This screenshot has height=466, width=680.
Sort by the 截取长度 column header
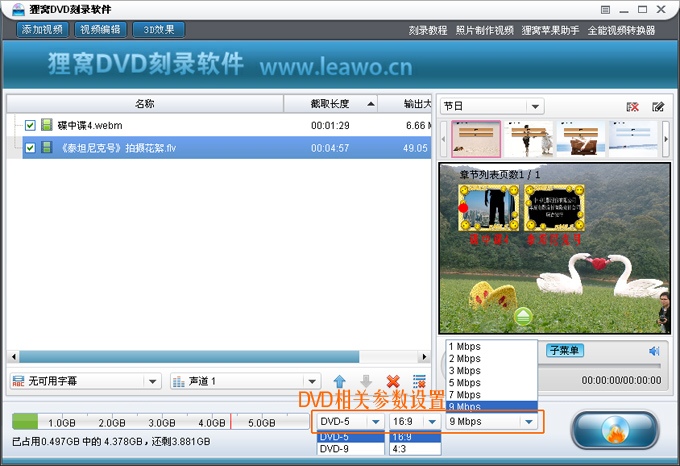tap(330, 104)
